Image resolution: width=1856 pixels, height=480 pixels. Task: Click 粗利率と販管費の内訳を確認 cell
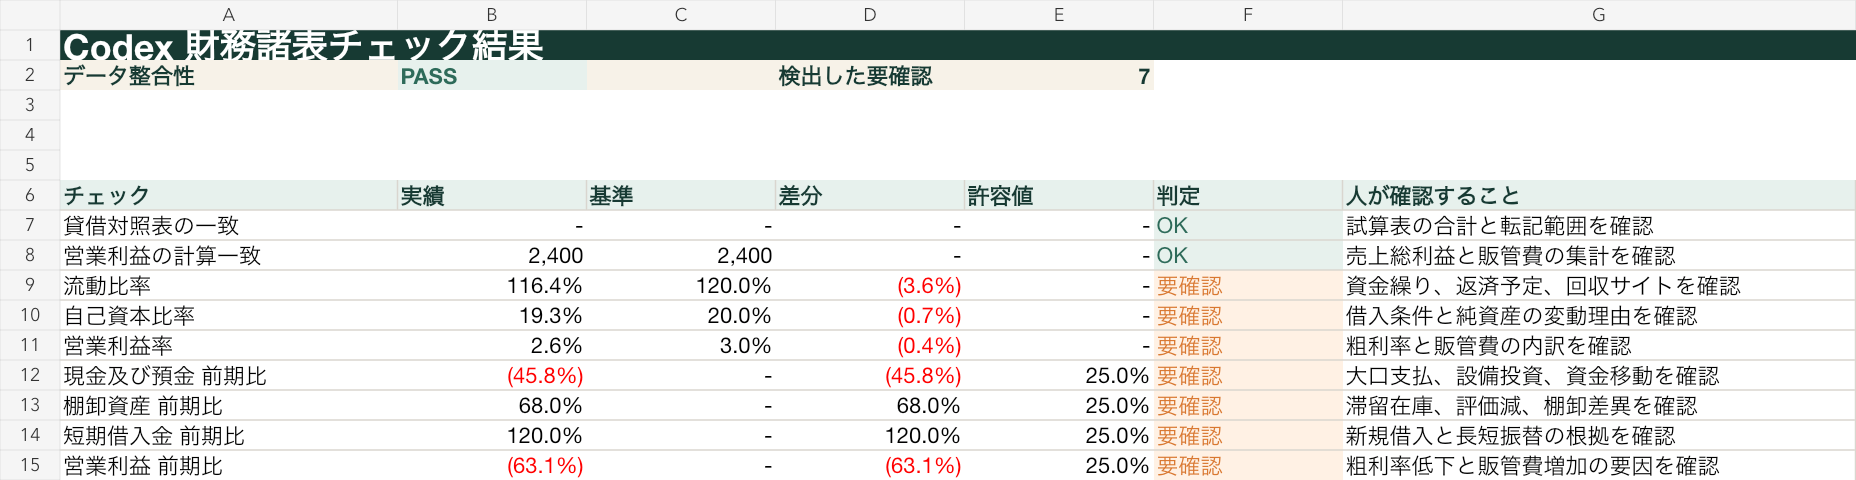point(1598,345)
